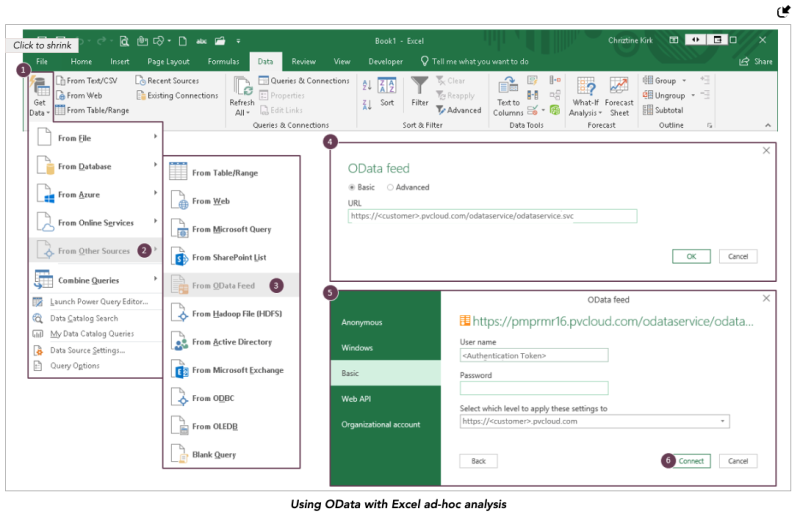Switch to the Page Layout tab

[x=168, y=61]
